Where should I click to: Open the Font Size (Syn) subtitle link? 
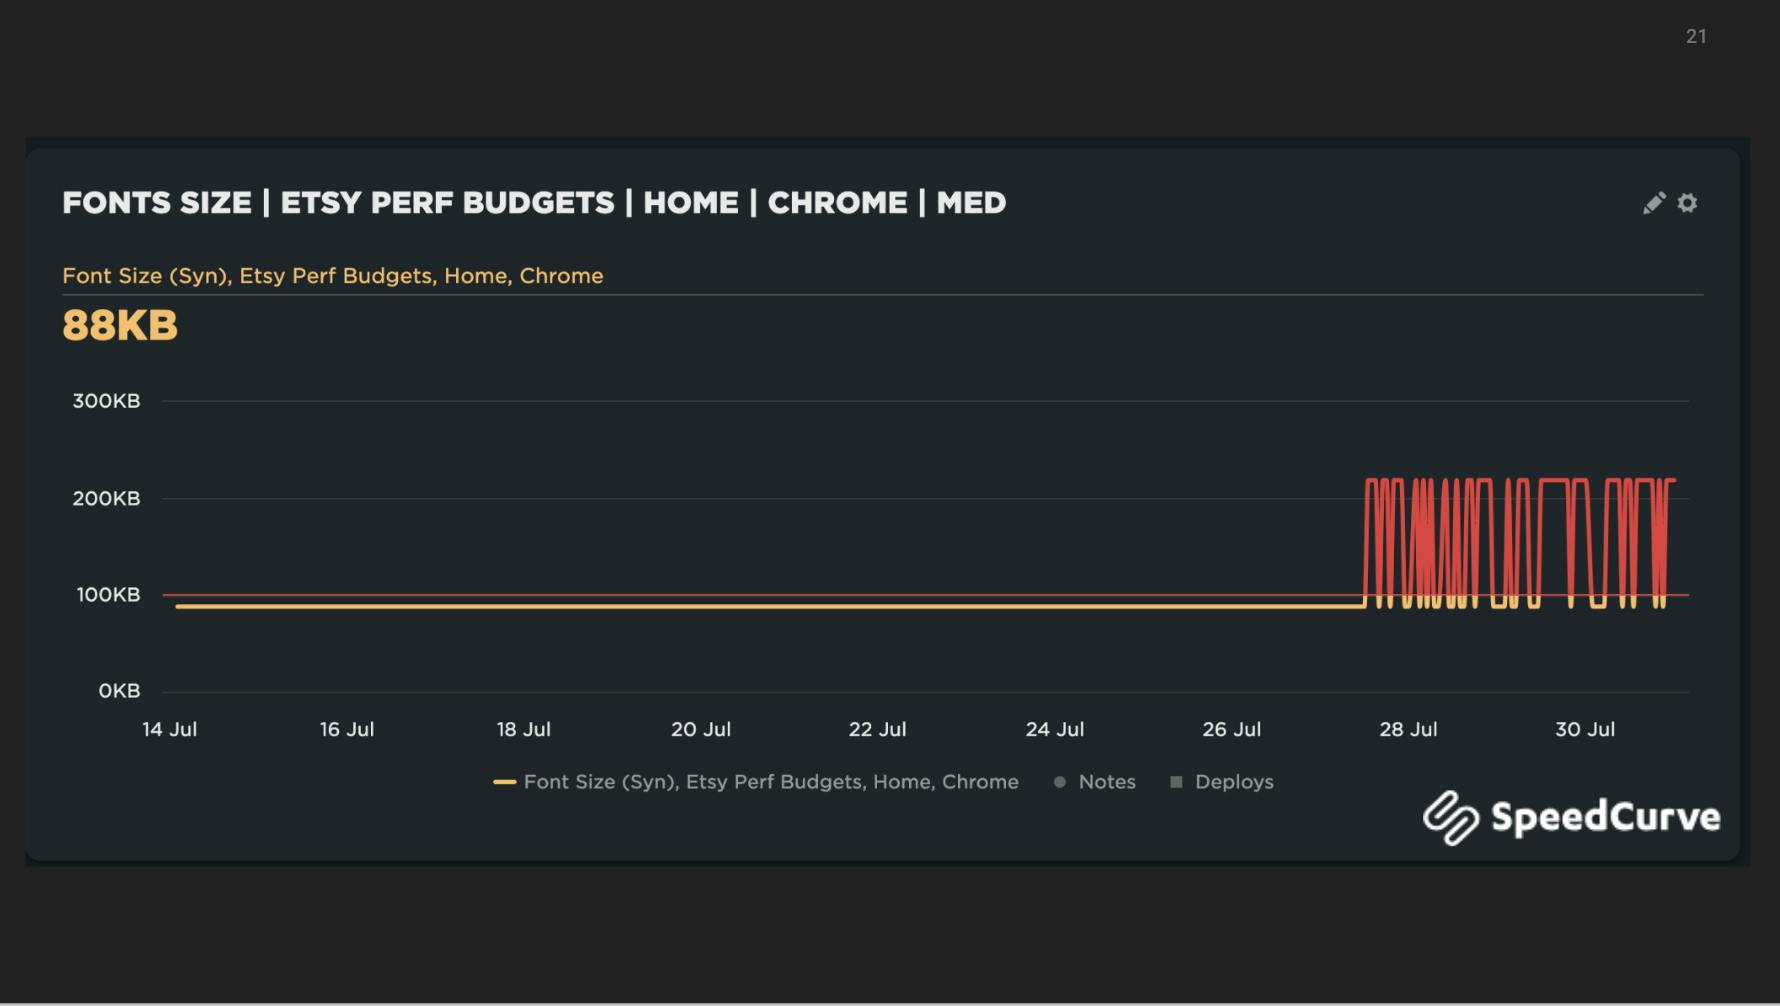pyautogui.click(x=332, y=275)
